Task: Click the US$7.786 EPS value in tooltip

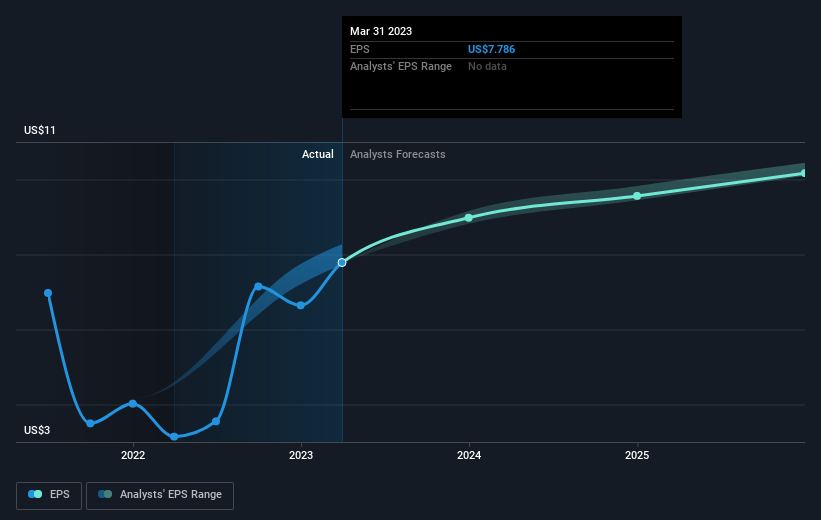Action: pyautogui.click(x=491, y=49)
